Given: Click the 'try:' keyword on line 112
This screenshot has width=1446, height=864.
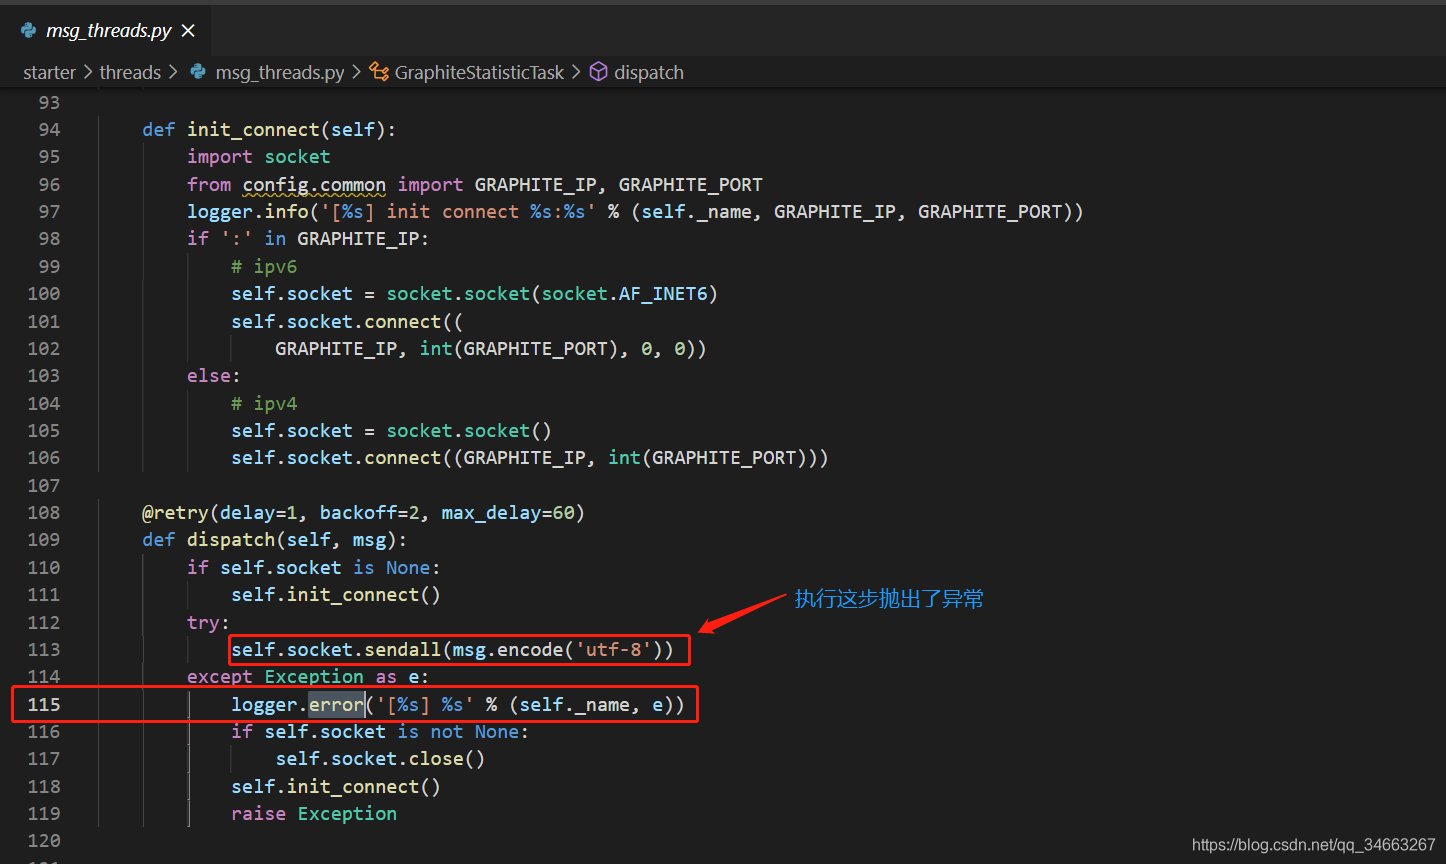Looking at the screenshot, I should coord(209,622).
